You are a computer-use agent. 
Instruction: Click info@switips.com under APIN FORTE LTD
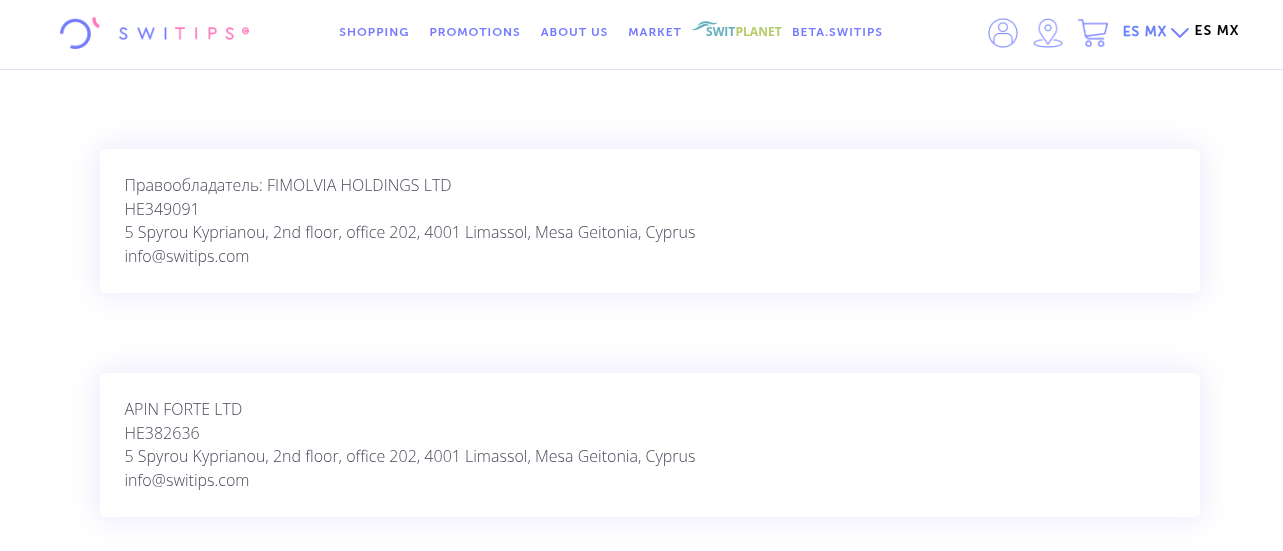tap(187, 480)
